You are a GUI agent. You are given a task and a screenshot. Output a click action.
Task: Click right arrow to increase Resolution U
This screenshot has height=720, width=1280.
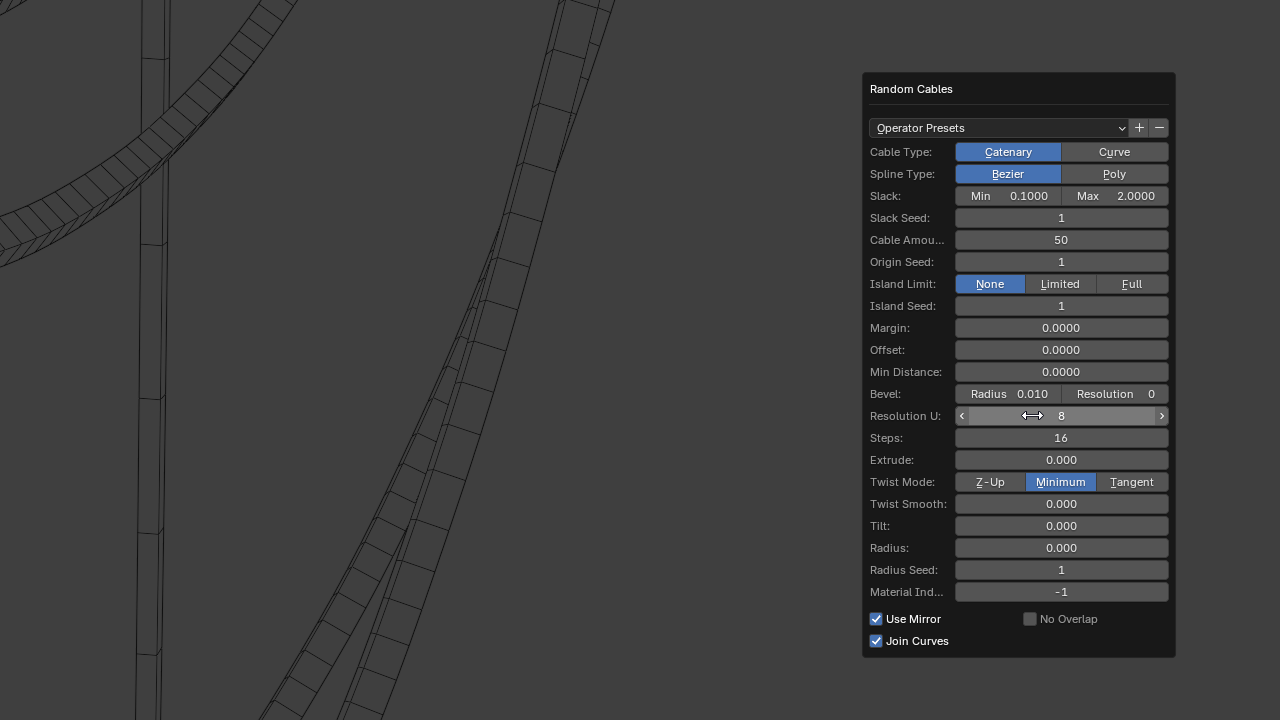(1161, 416)
